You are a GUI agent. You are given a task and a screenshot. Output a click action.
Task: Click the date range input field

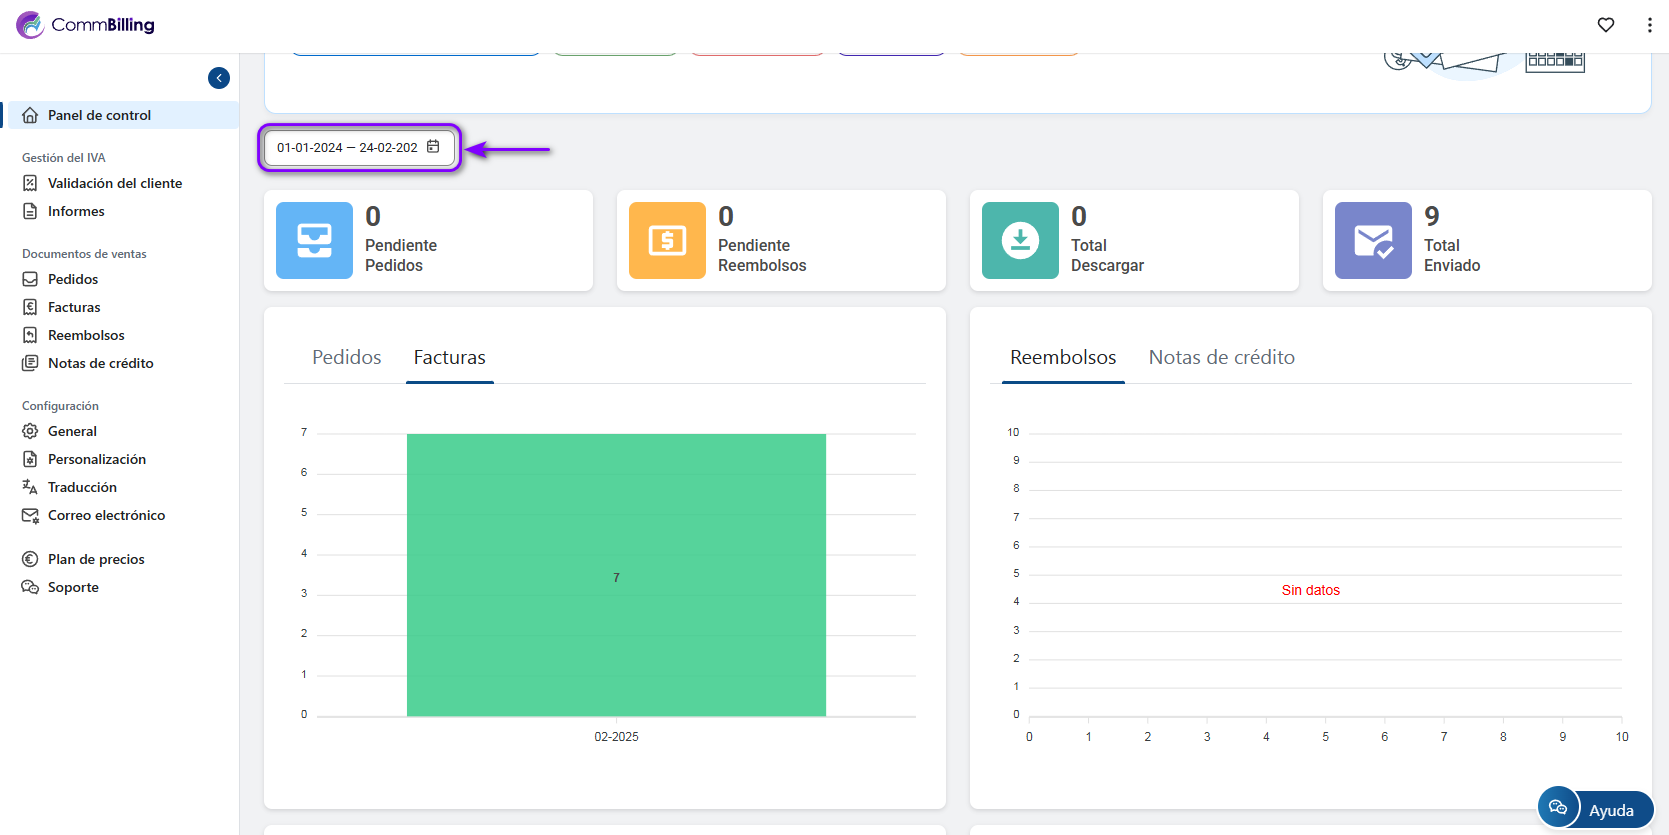click(346, 148)
